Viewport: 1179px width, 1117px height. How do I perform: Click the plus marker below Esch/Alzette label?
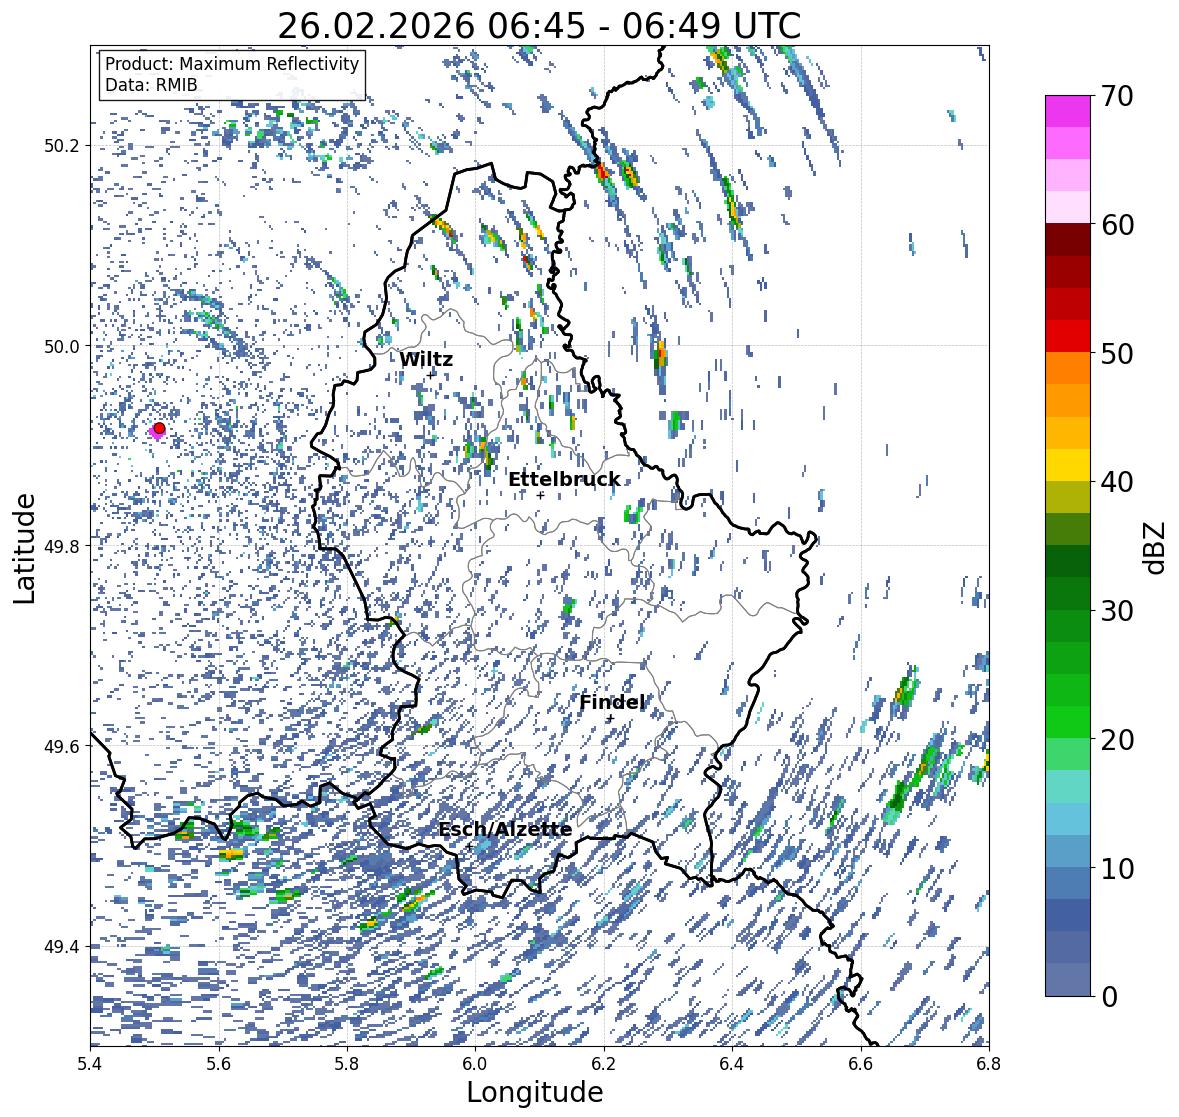(470, 846)
